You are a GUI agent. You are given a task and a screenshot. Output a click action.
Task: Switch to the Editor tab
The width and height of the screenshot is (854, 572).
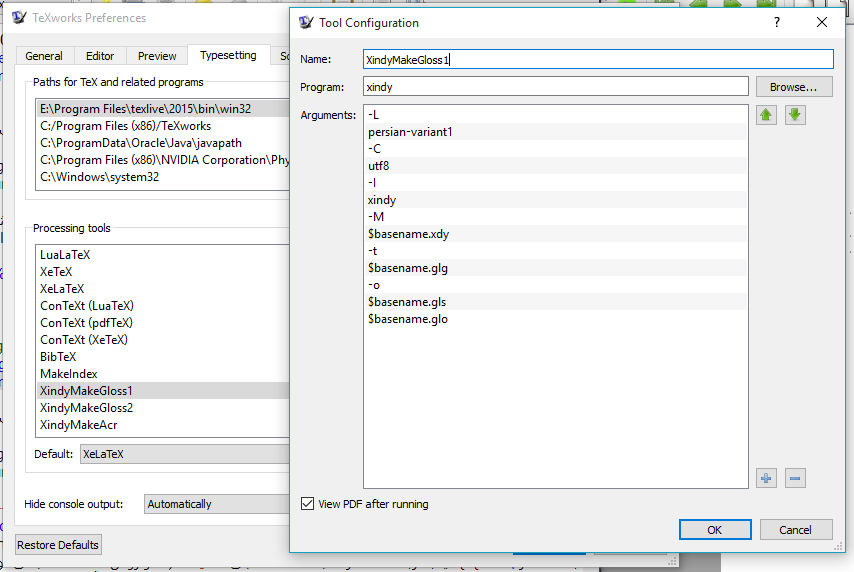click(100, 56)
